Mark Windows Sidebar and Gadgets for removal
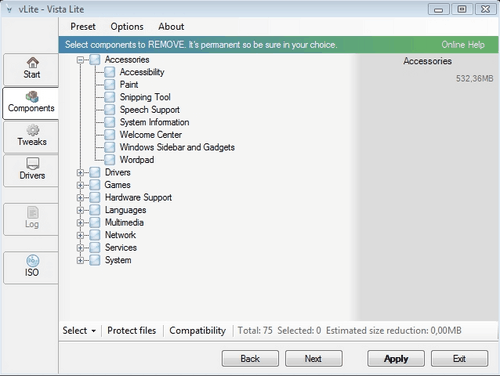This screenshot has width=500, height=376. point(110,147)
